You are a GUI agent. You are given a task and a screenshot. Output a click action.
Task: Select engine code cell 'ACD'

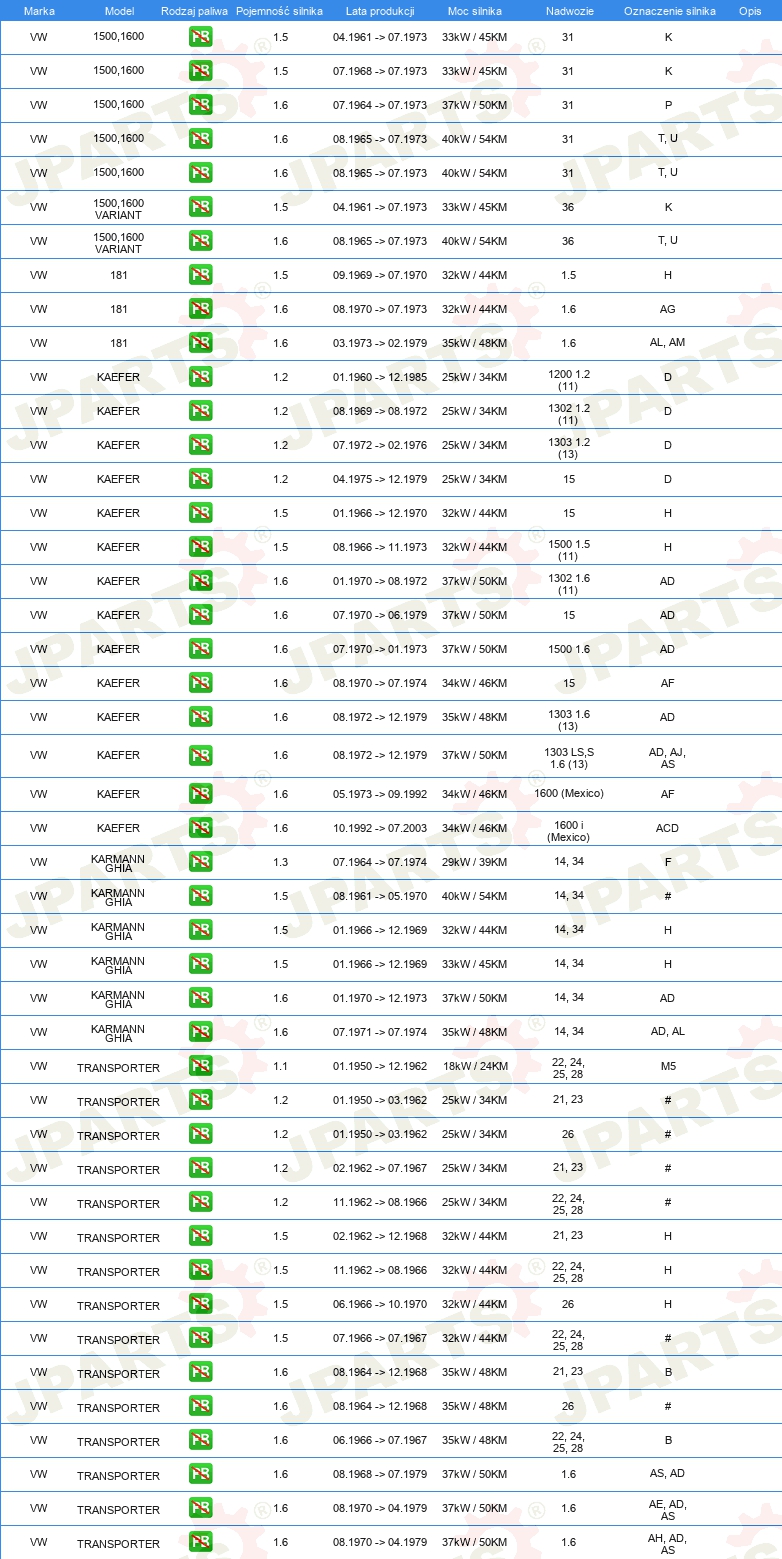coord(668,828)
